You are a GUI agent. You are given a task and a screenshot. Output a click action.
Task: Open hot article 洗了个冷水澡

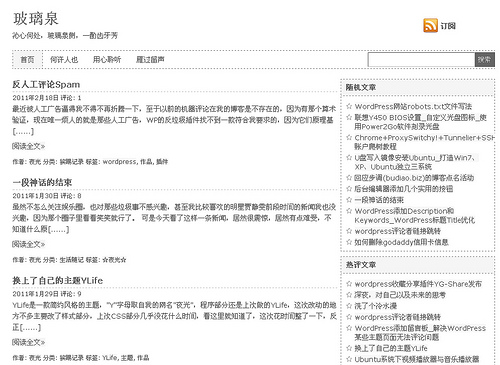click(x=376, y=306)
